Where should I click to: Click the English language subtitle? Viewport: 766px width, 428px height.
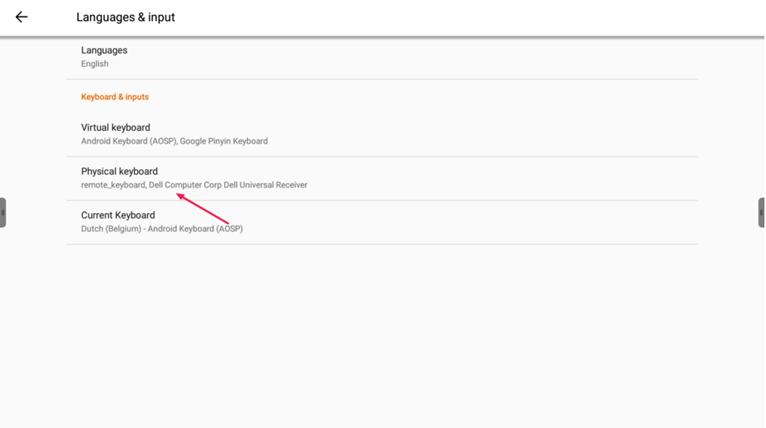click(x=95, y=64)
